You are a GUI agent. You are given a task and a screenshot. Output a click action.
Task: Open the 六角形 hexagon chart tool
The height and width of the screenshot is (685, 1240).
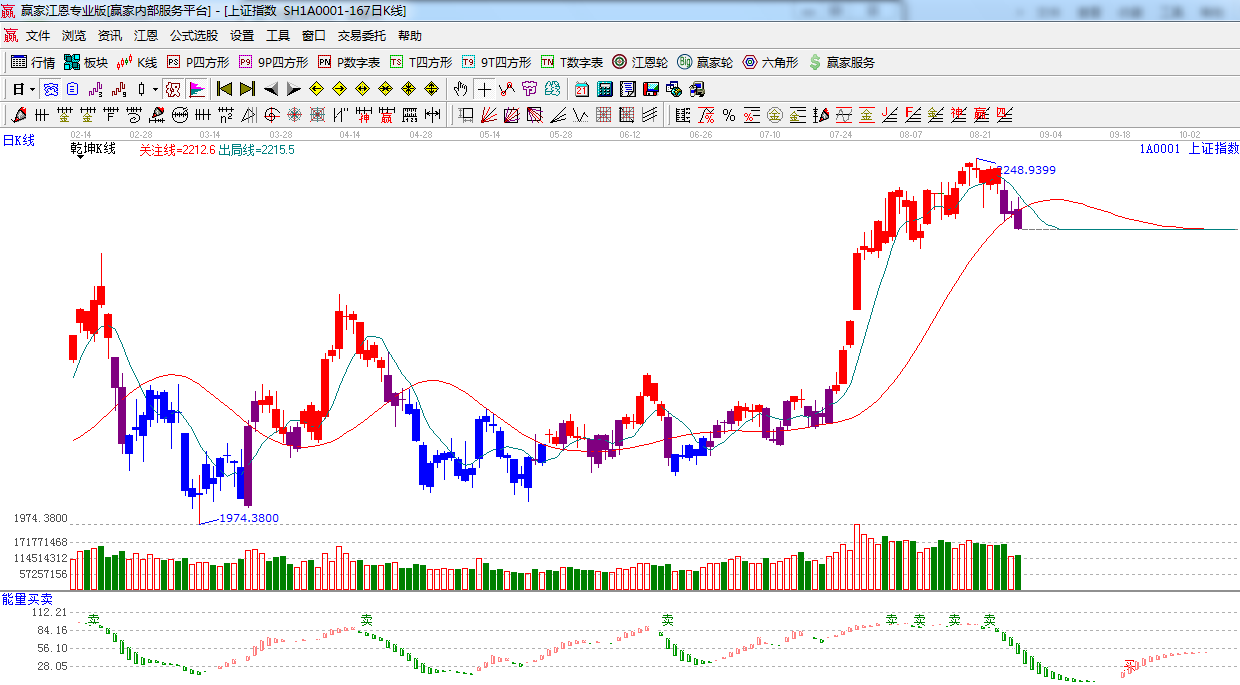click(769, 62)
